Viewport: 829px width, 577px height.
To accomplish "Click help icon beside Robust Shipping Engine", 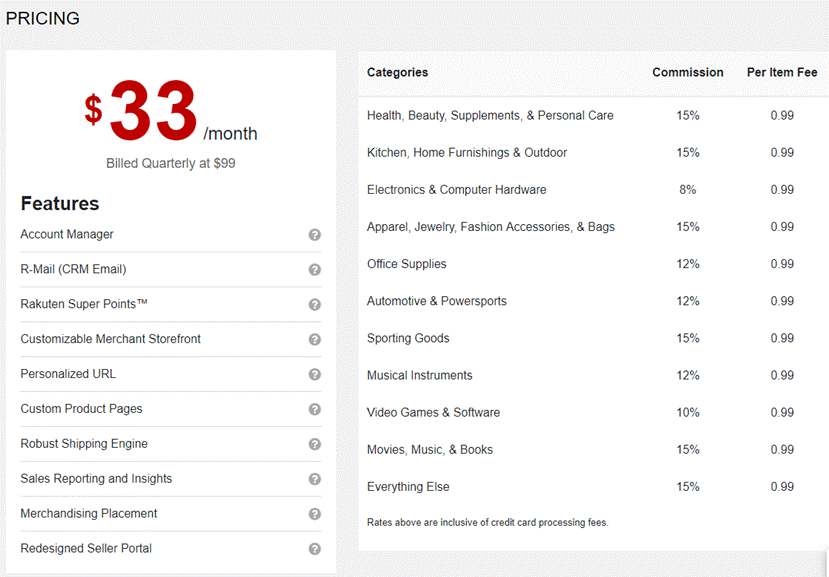I will tap(314, 445).
